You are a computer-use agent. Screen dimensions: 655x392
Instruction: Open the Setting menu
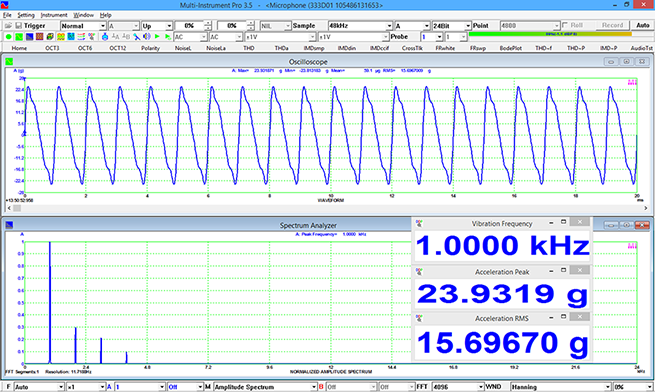point(25,15)
